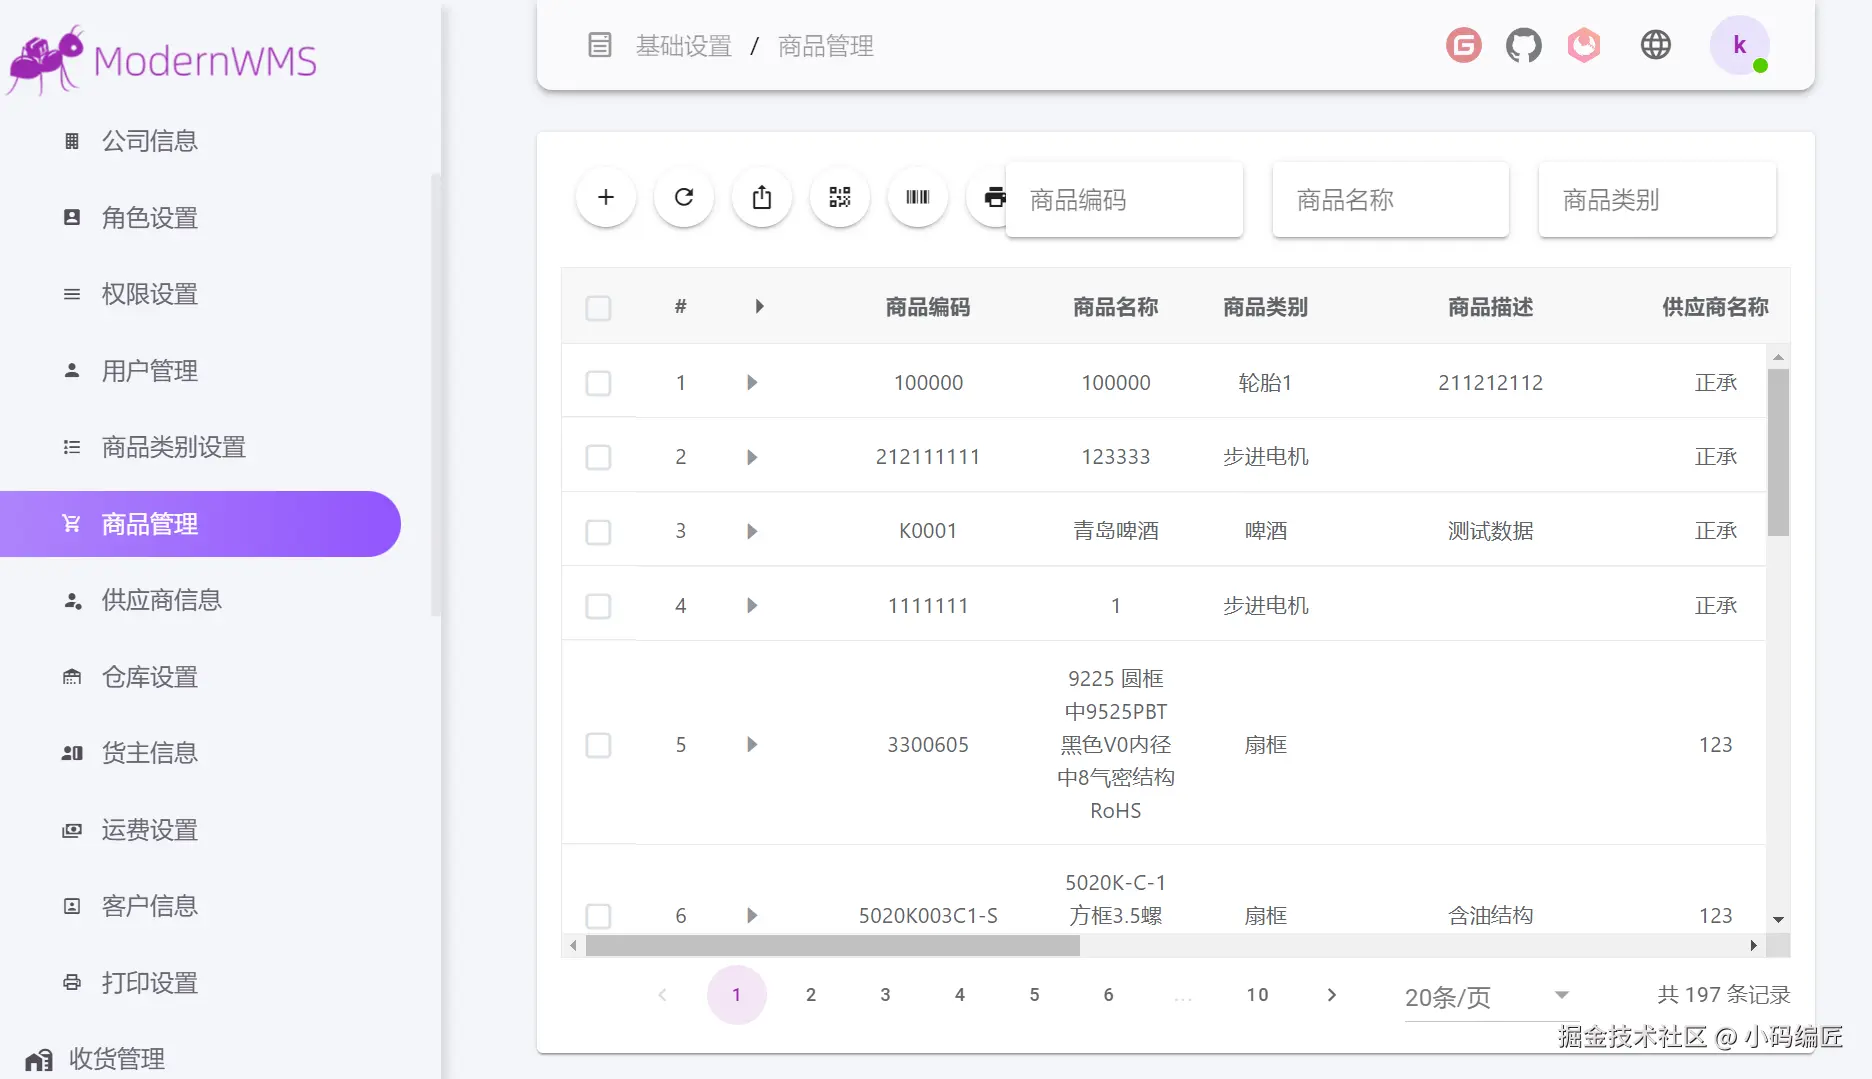Switch to 供应商信息 menu item
This screenshot has height=1079, width=1872.
163,600
